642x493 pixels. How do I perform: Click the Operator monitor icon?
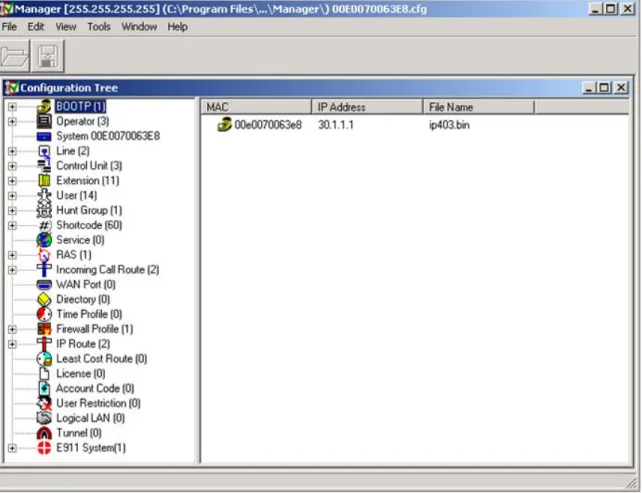click(44, 121)
